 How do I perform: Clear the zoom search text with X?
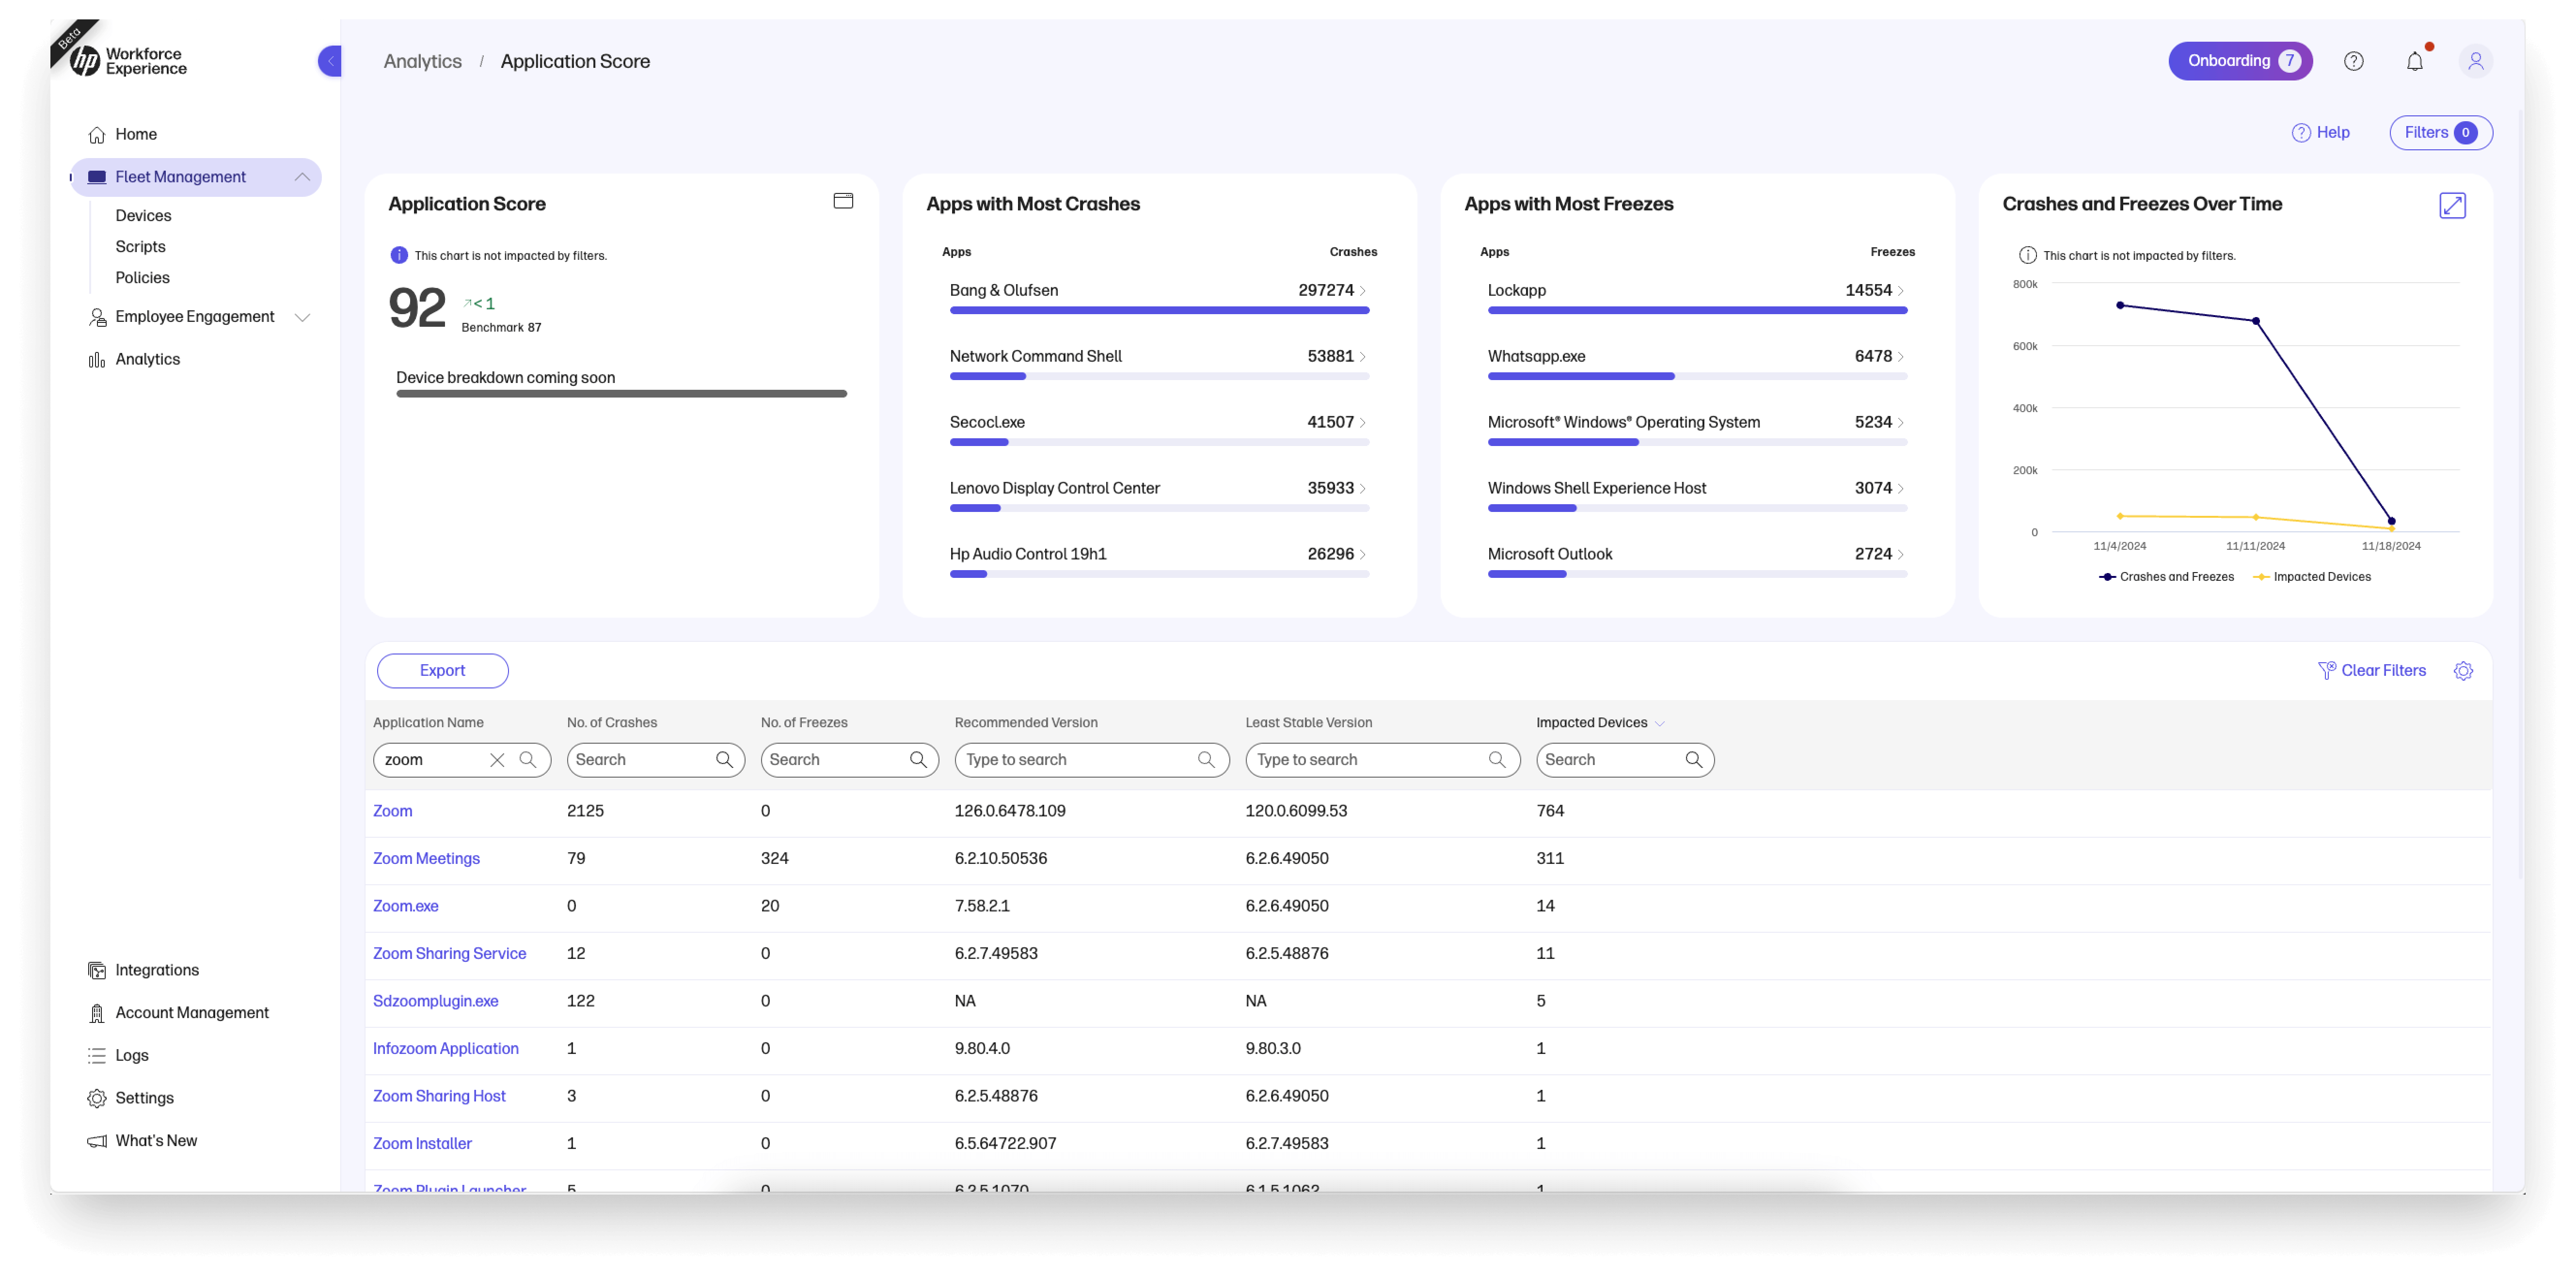coord(497,760)
